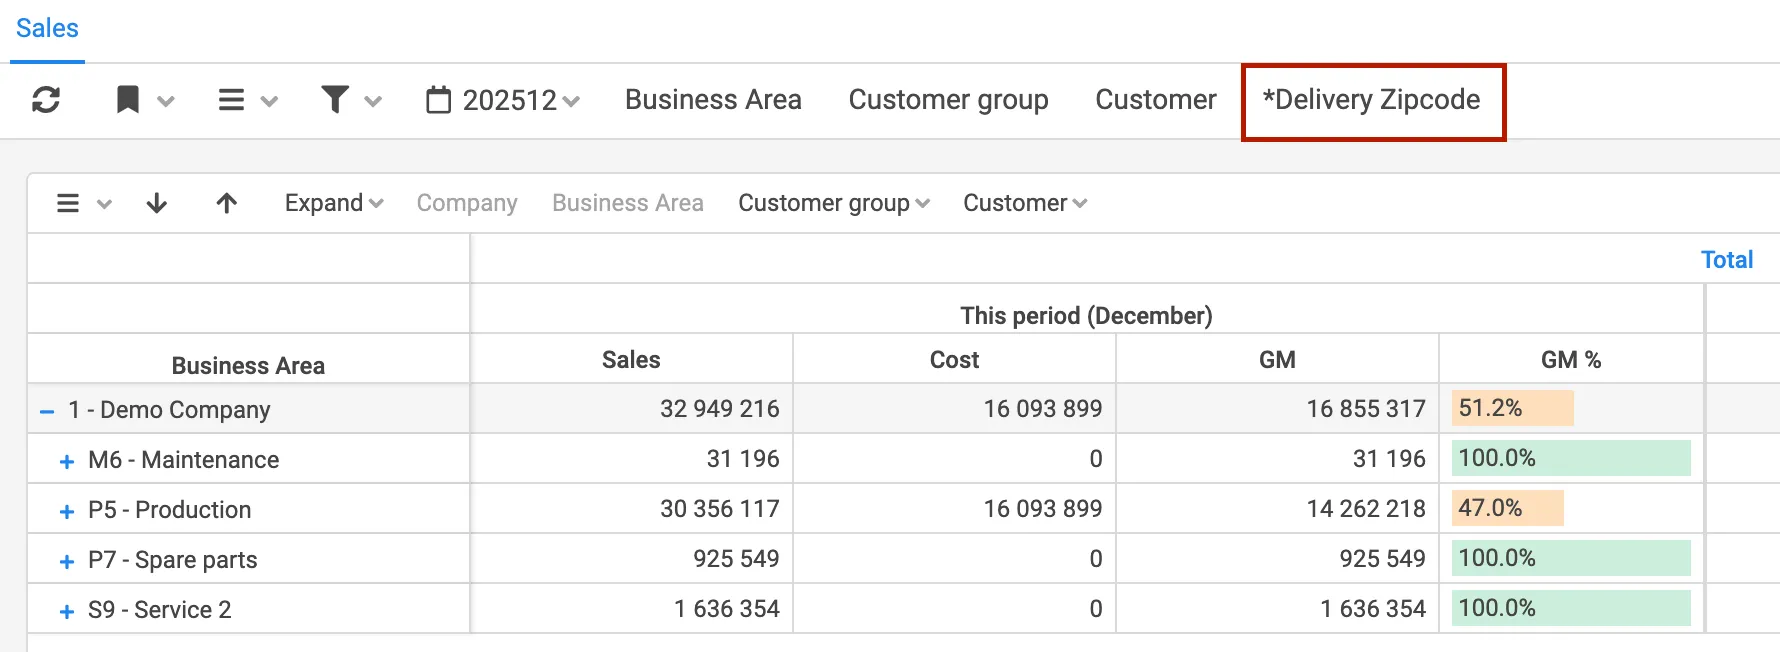Select the Sales tab
The height and width of the screenshot is (652, 1780).
pos(47,28)
